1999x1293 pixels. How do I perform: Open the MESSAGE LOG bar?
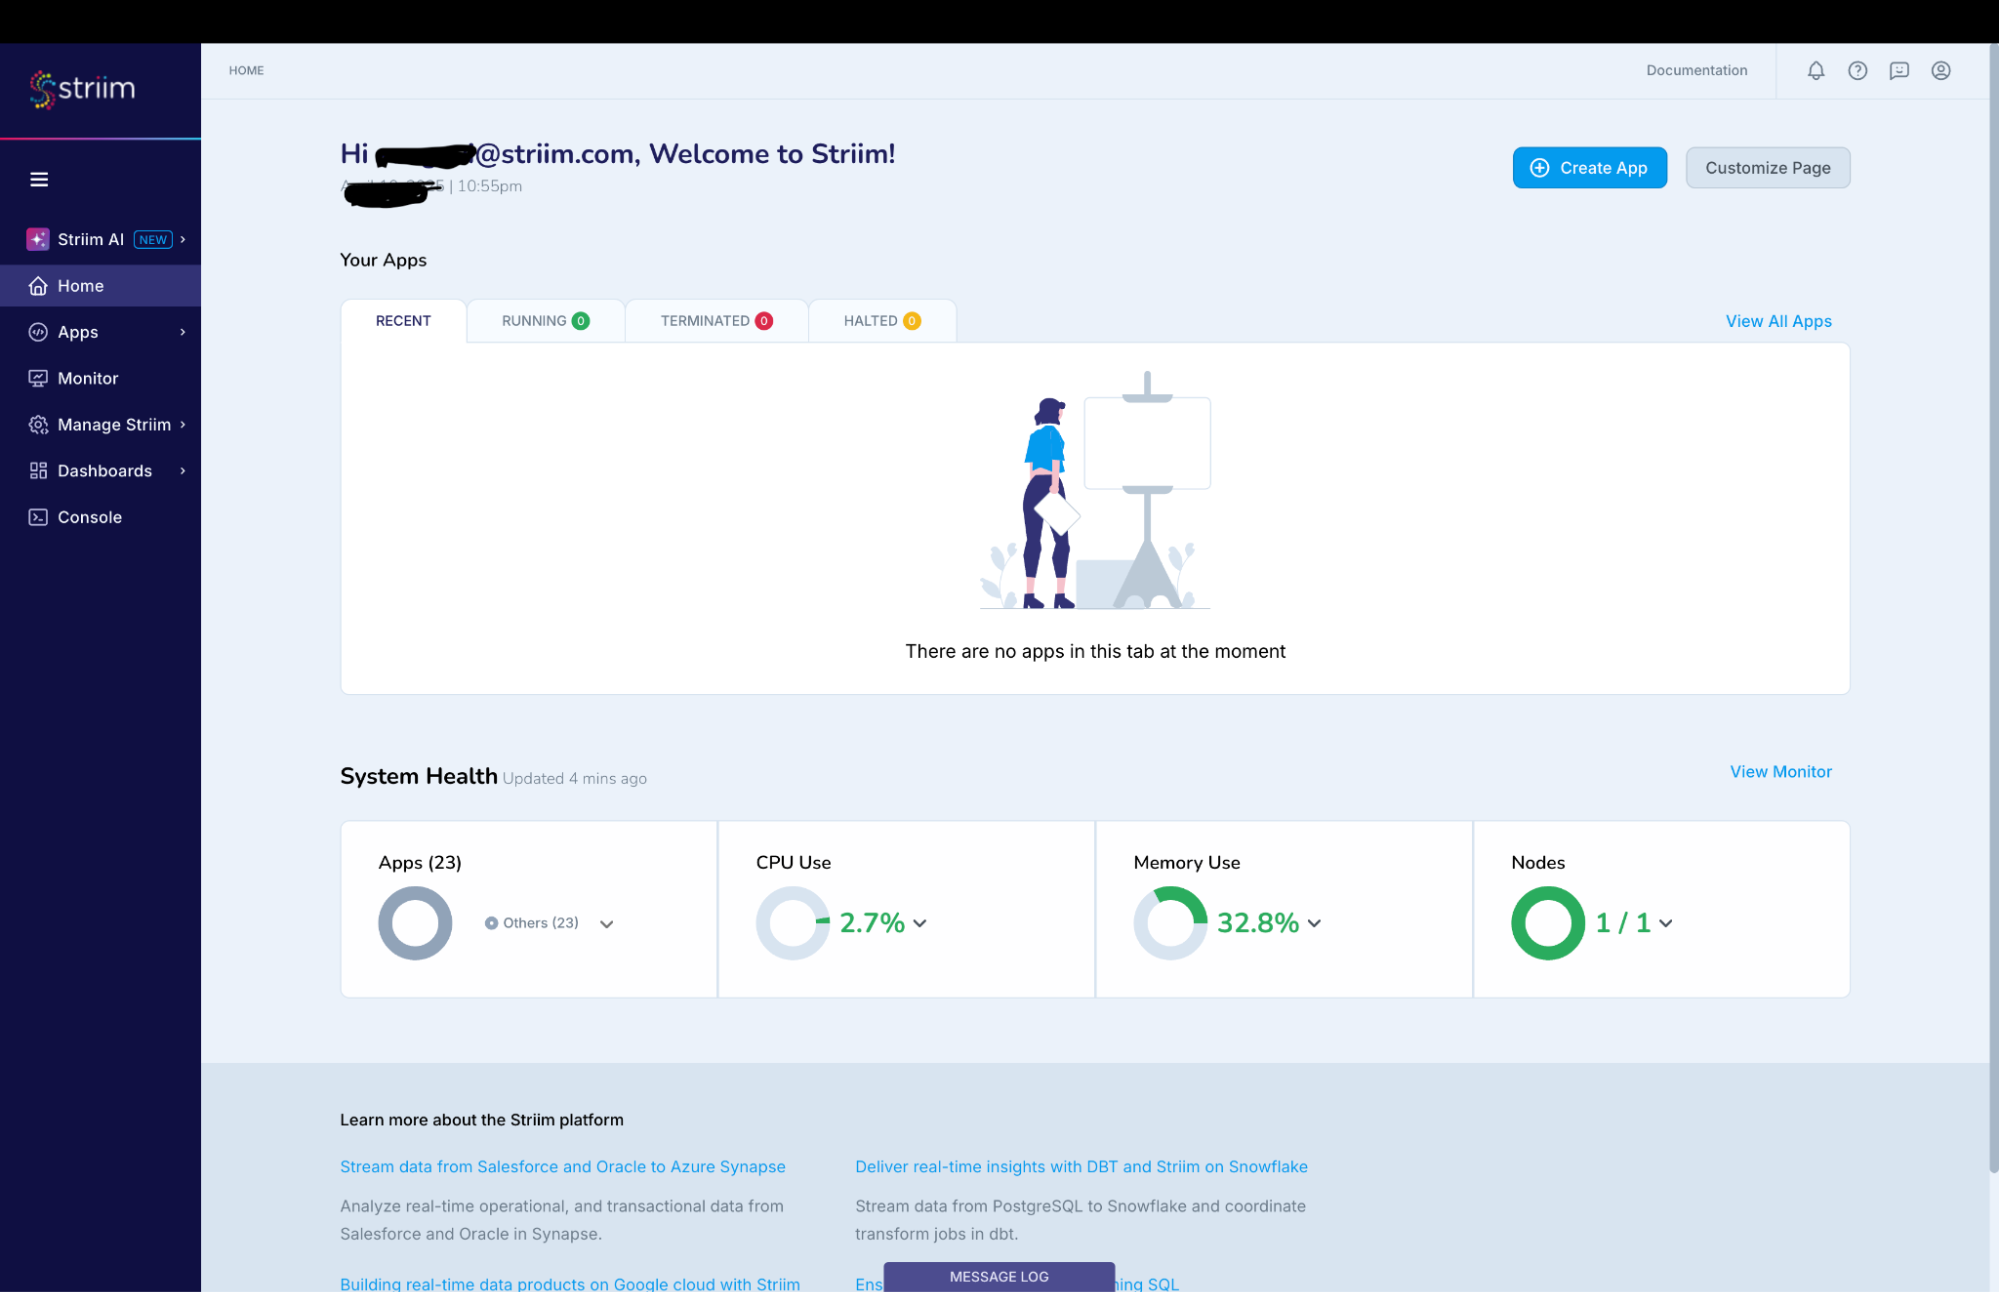pos(999,1277)
